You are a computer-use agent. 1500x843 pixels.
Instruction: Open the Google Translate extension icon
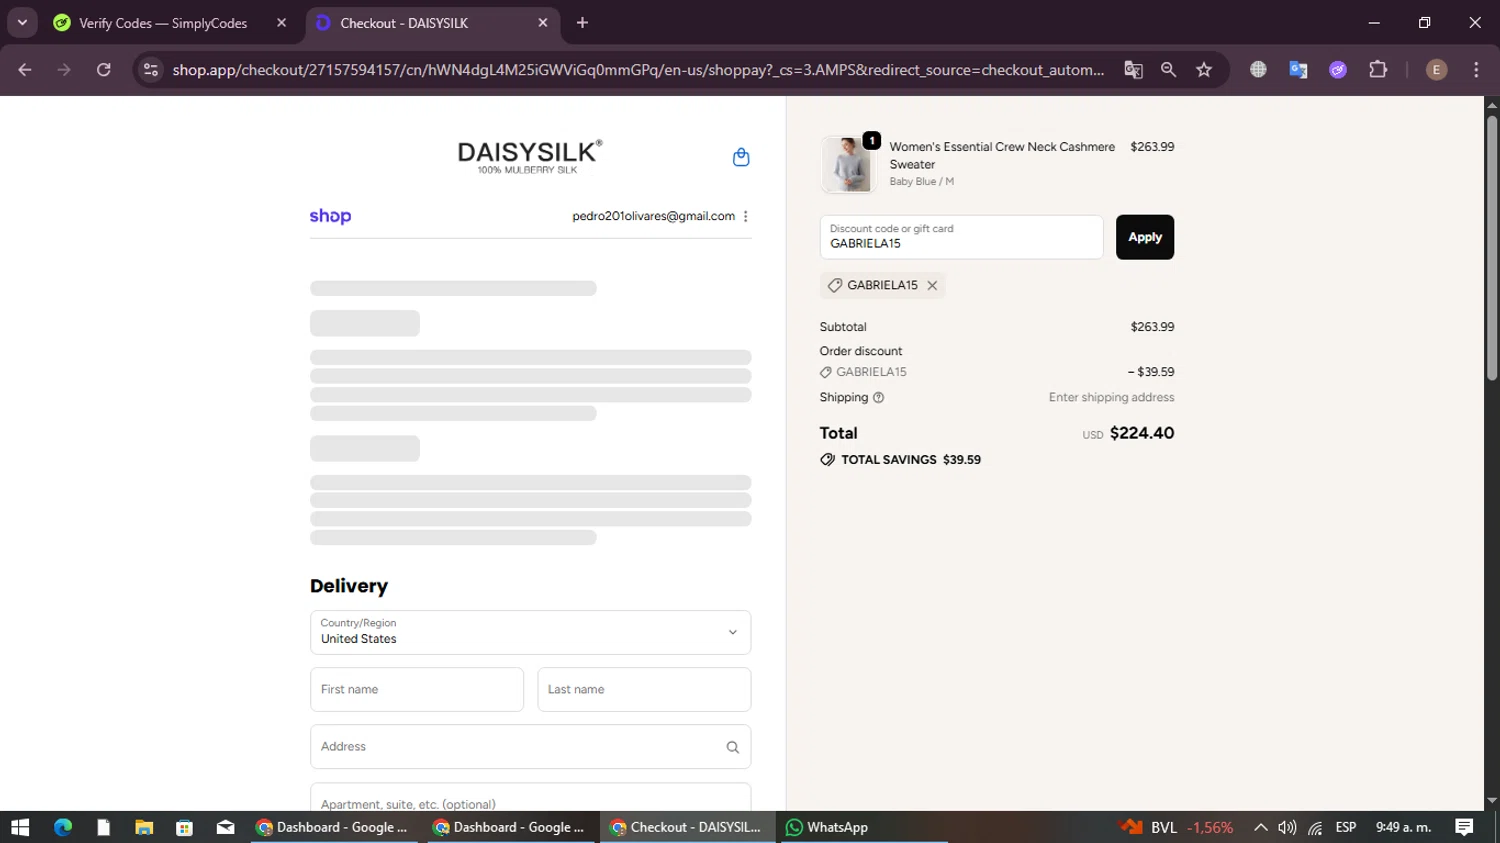point(1298,70)
